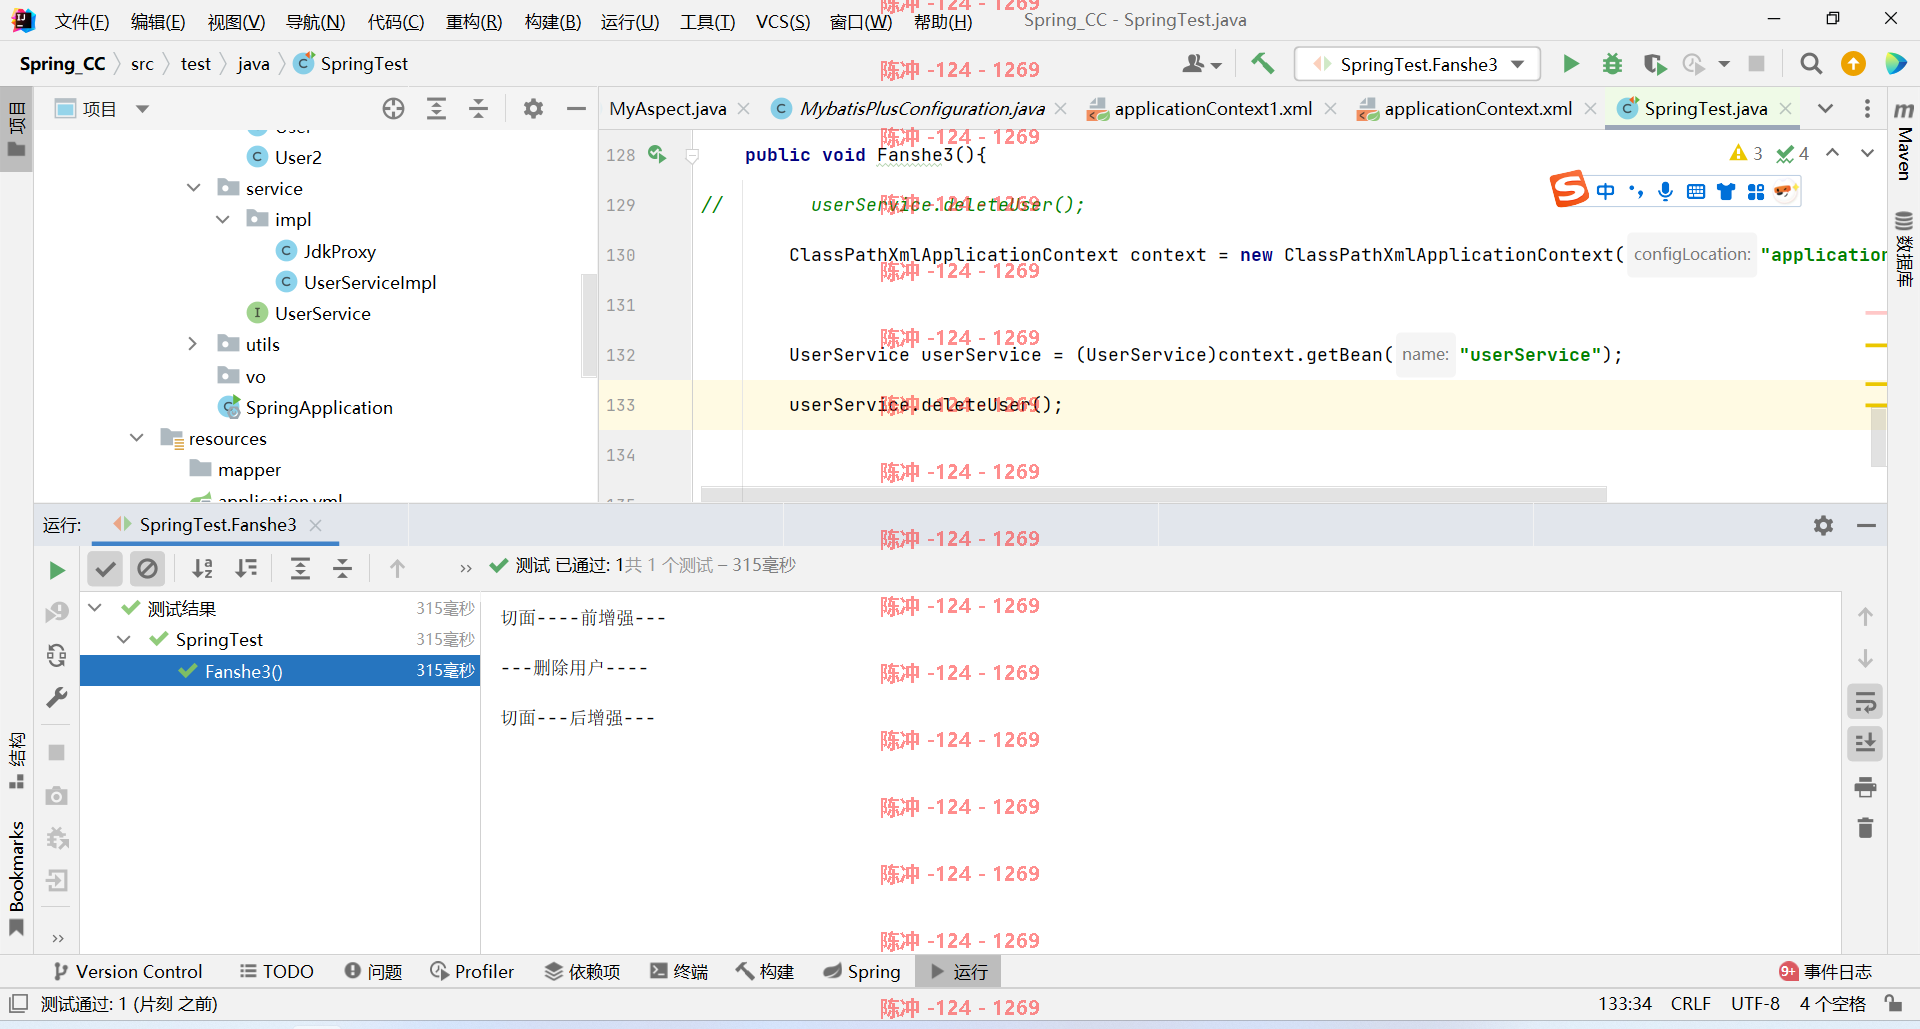Switch to applicationContext1.xml tab
This screenshot has width=1920, height=1029.
tap(1213, 109)
